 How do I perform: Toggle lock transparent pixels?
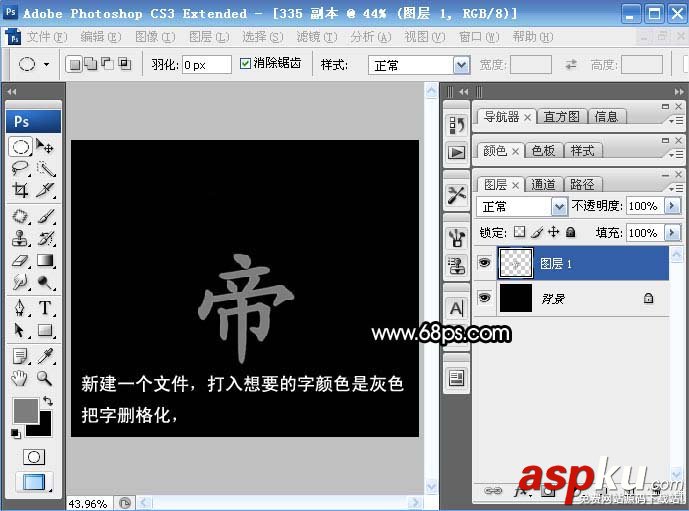coord(519,232)
